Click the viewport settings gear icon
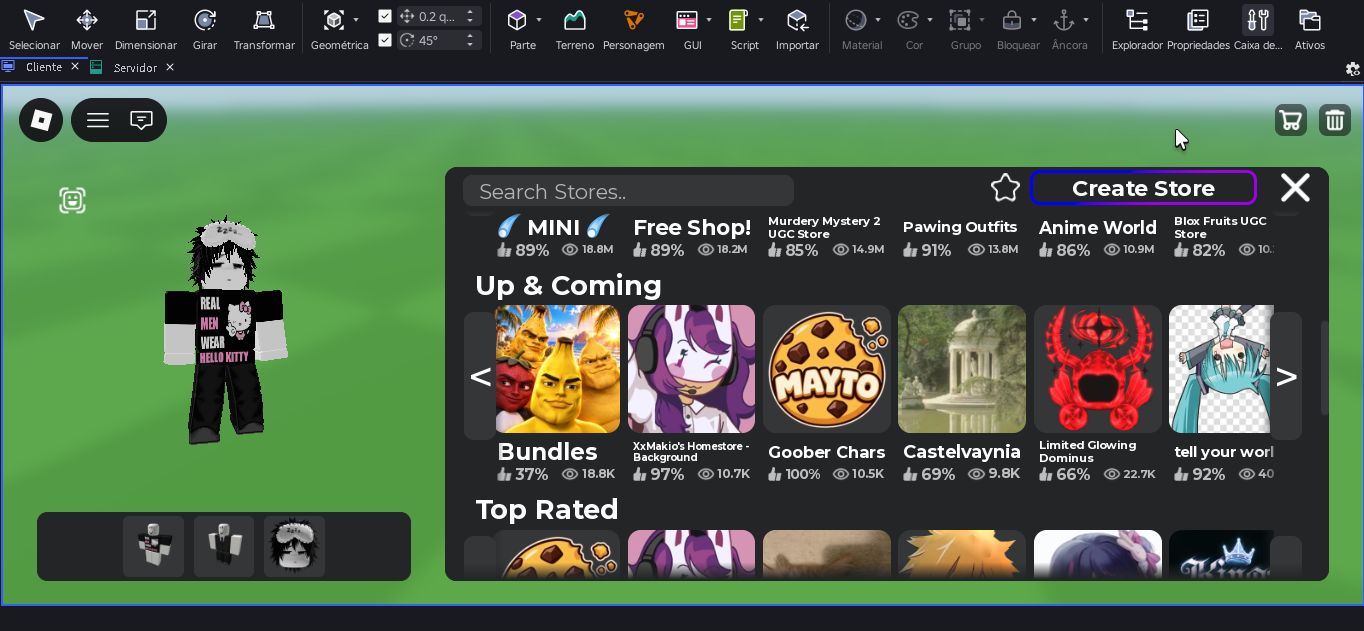Screen dimensions: 1364x631 [x=1352, y=68]
